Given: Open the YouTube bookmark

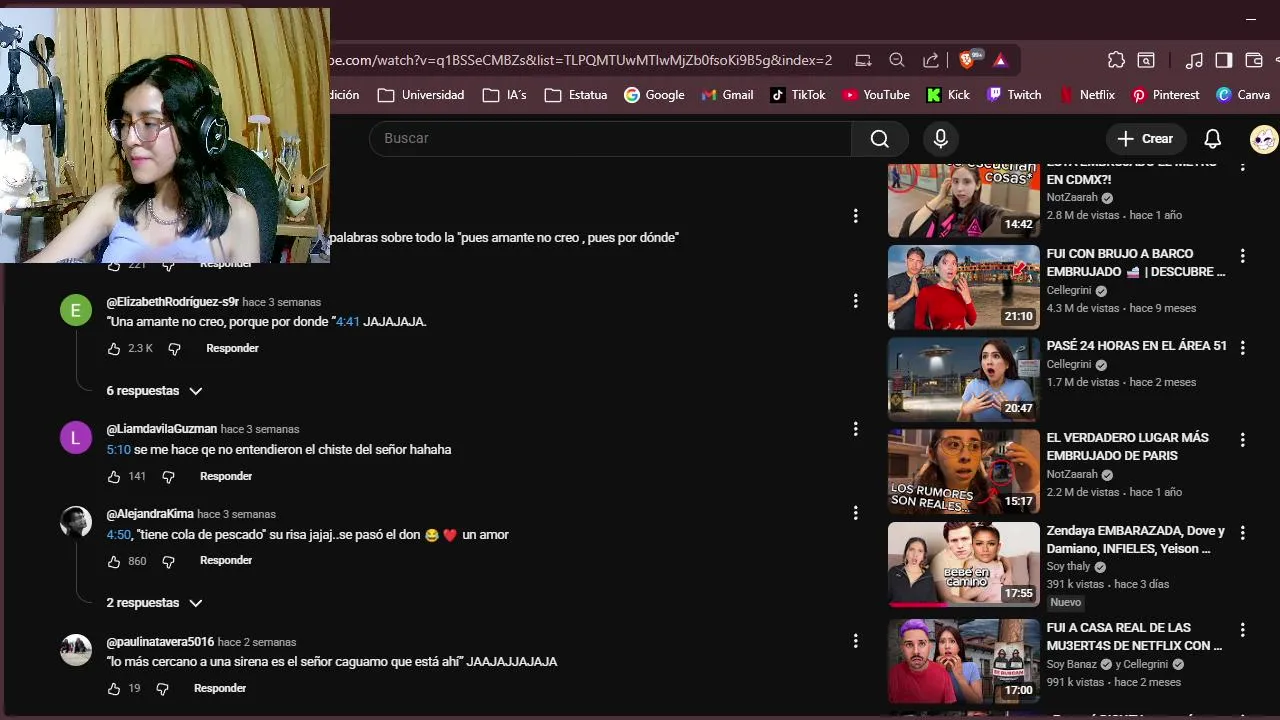Looking at the screenshot, I should click(x=876, y=95).
